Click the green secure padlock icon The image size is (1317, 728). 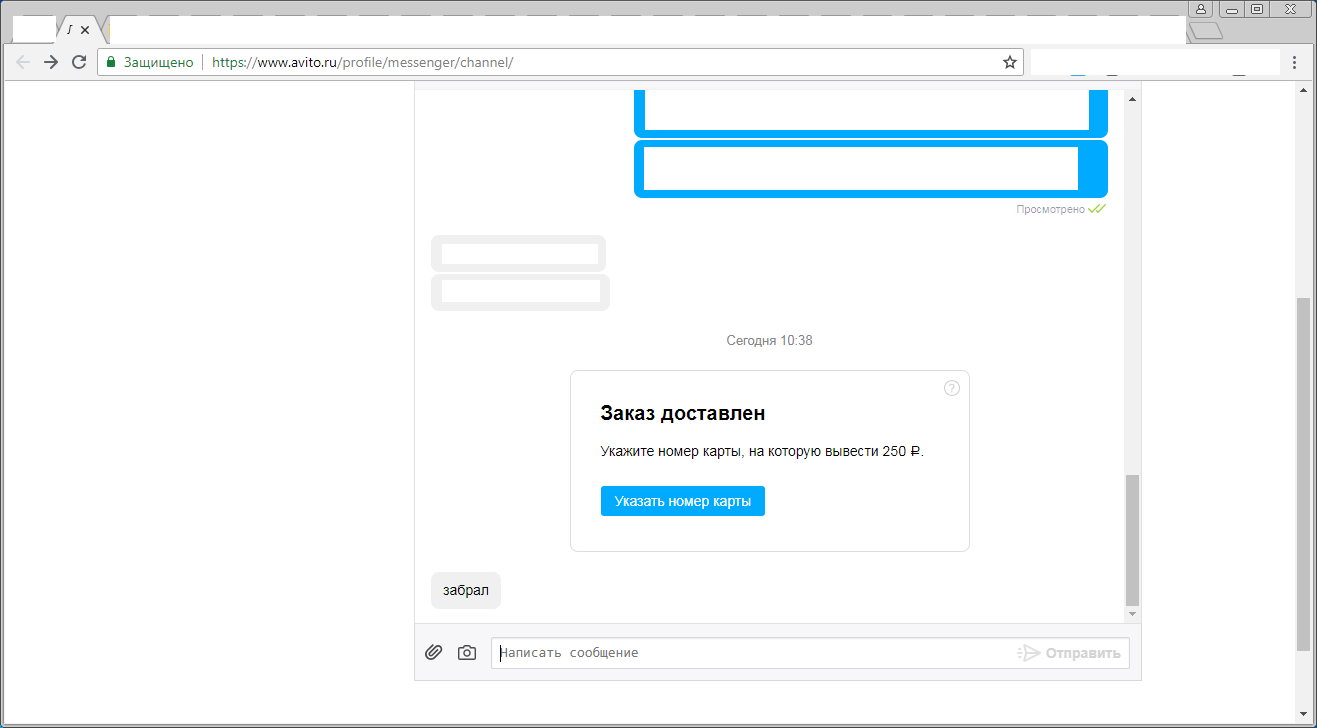[111, 62]
